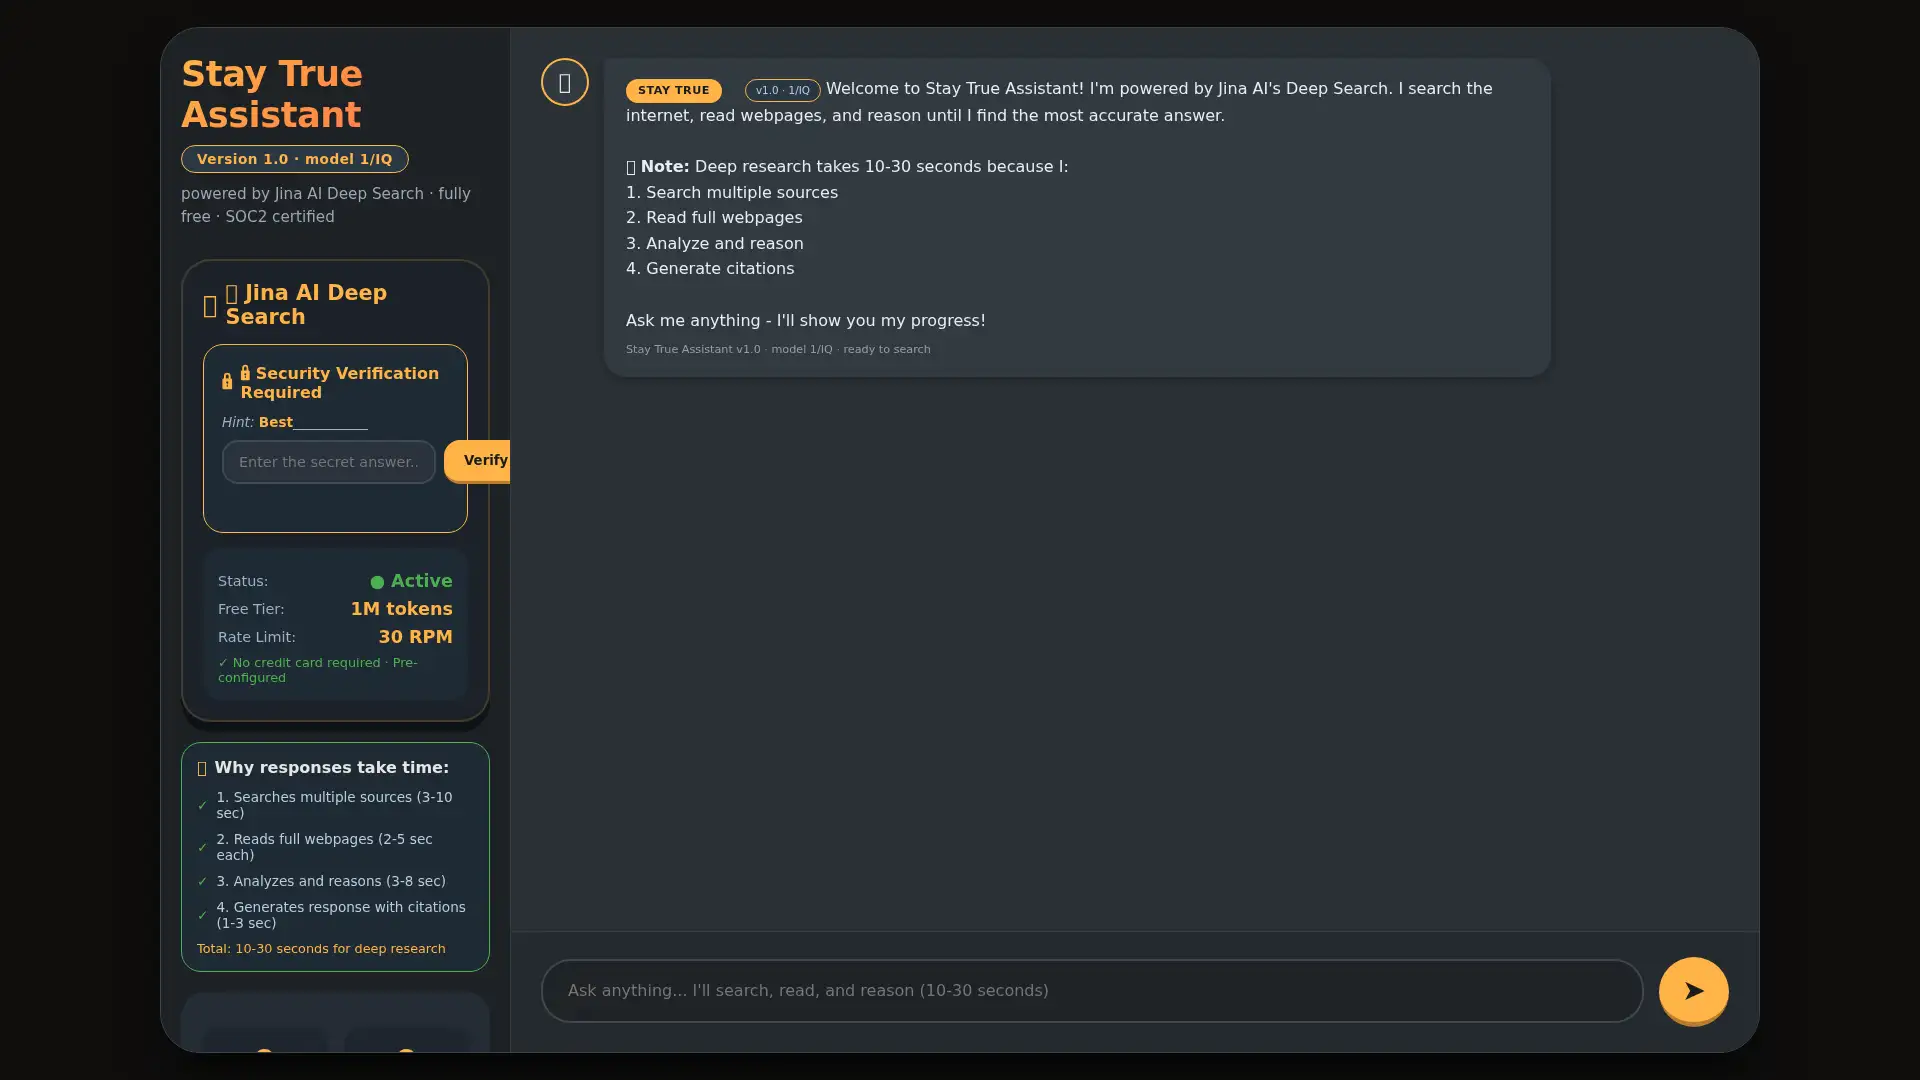Click the Jina AI Deep Search panel icon
1920x1080 pixels.
(x=210, y=306)
